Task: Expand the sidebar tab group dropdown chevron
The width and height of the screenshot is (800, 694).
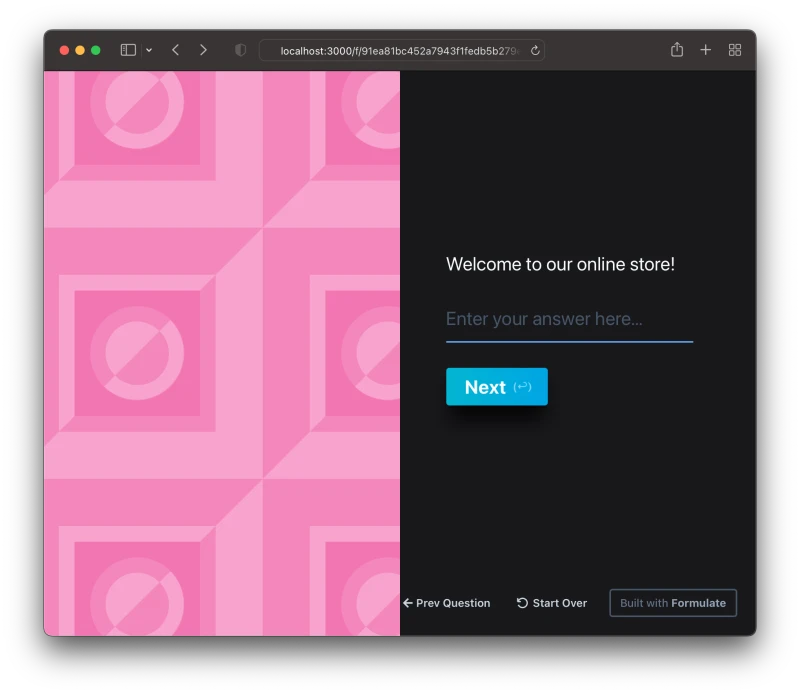Action: (x=149, y=50)
